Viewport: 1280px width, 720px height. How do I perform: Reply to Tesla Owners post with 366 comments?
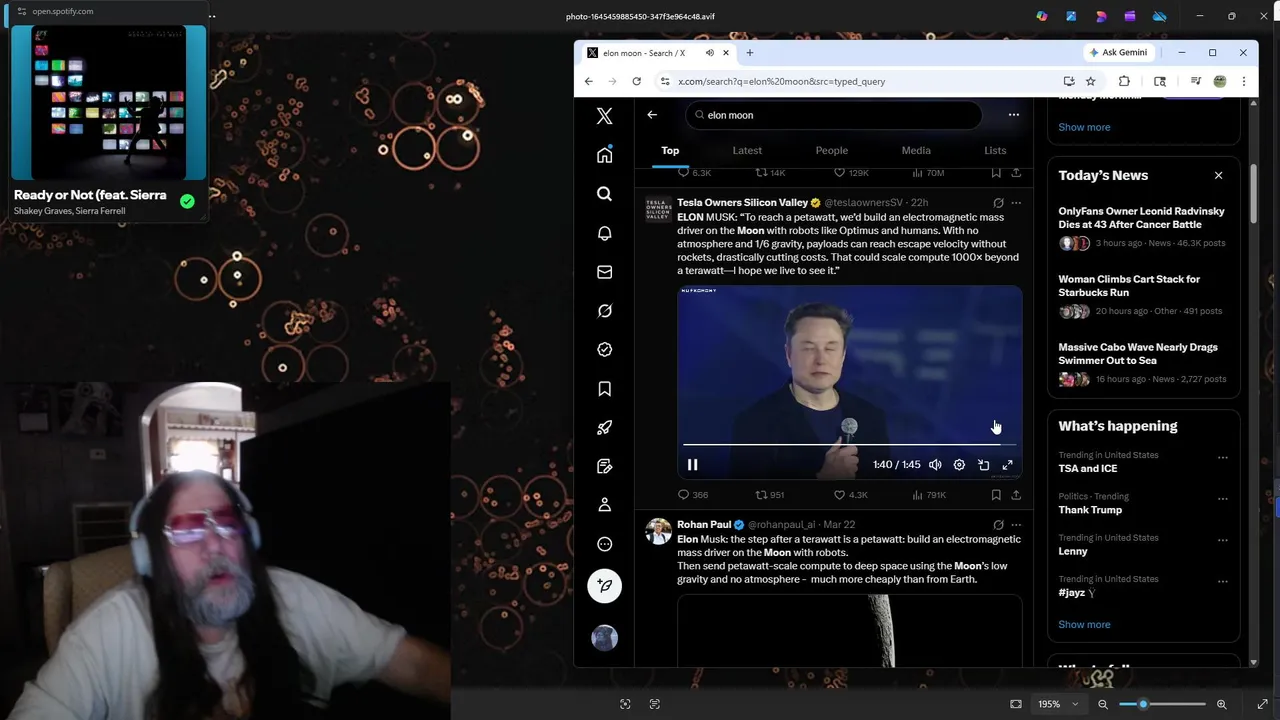692,495
